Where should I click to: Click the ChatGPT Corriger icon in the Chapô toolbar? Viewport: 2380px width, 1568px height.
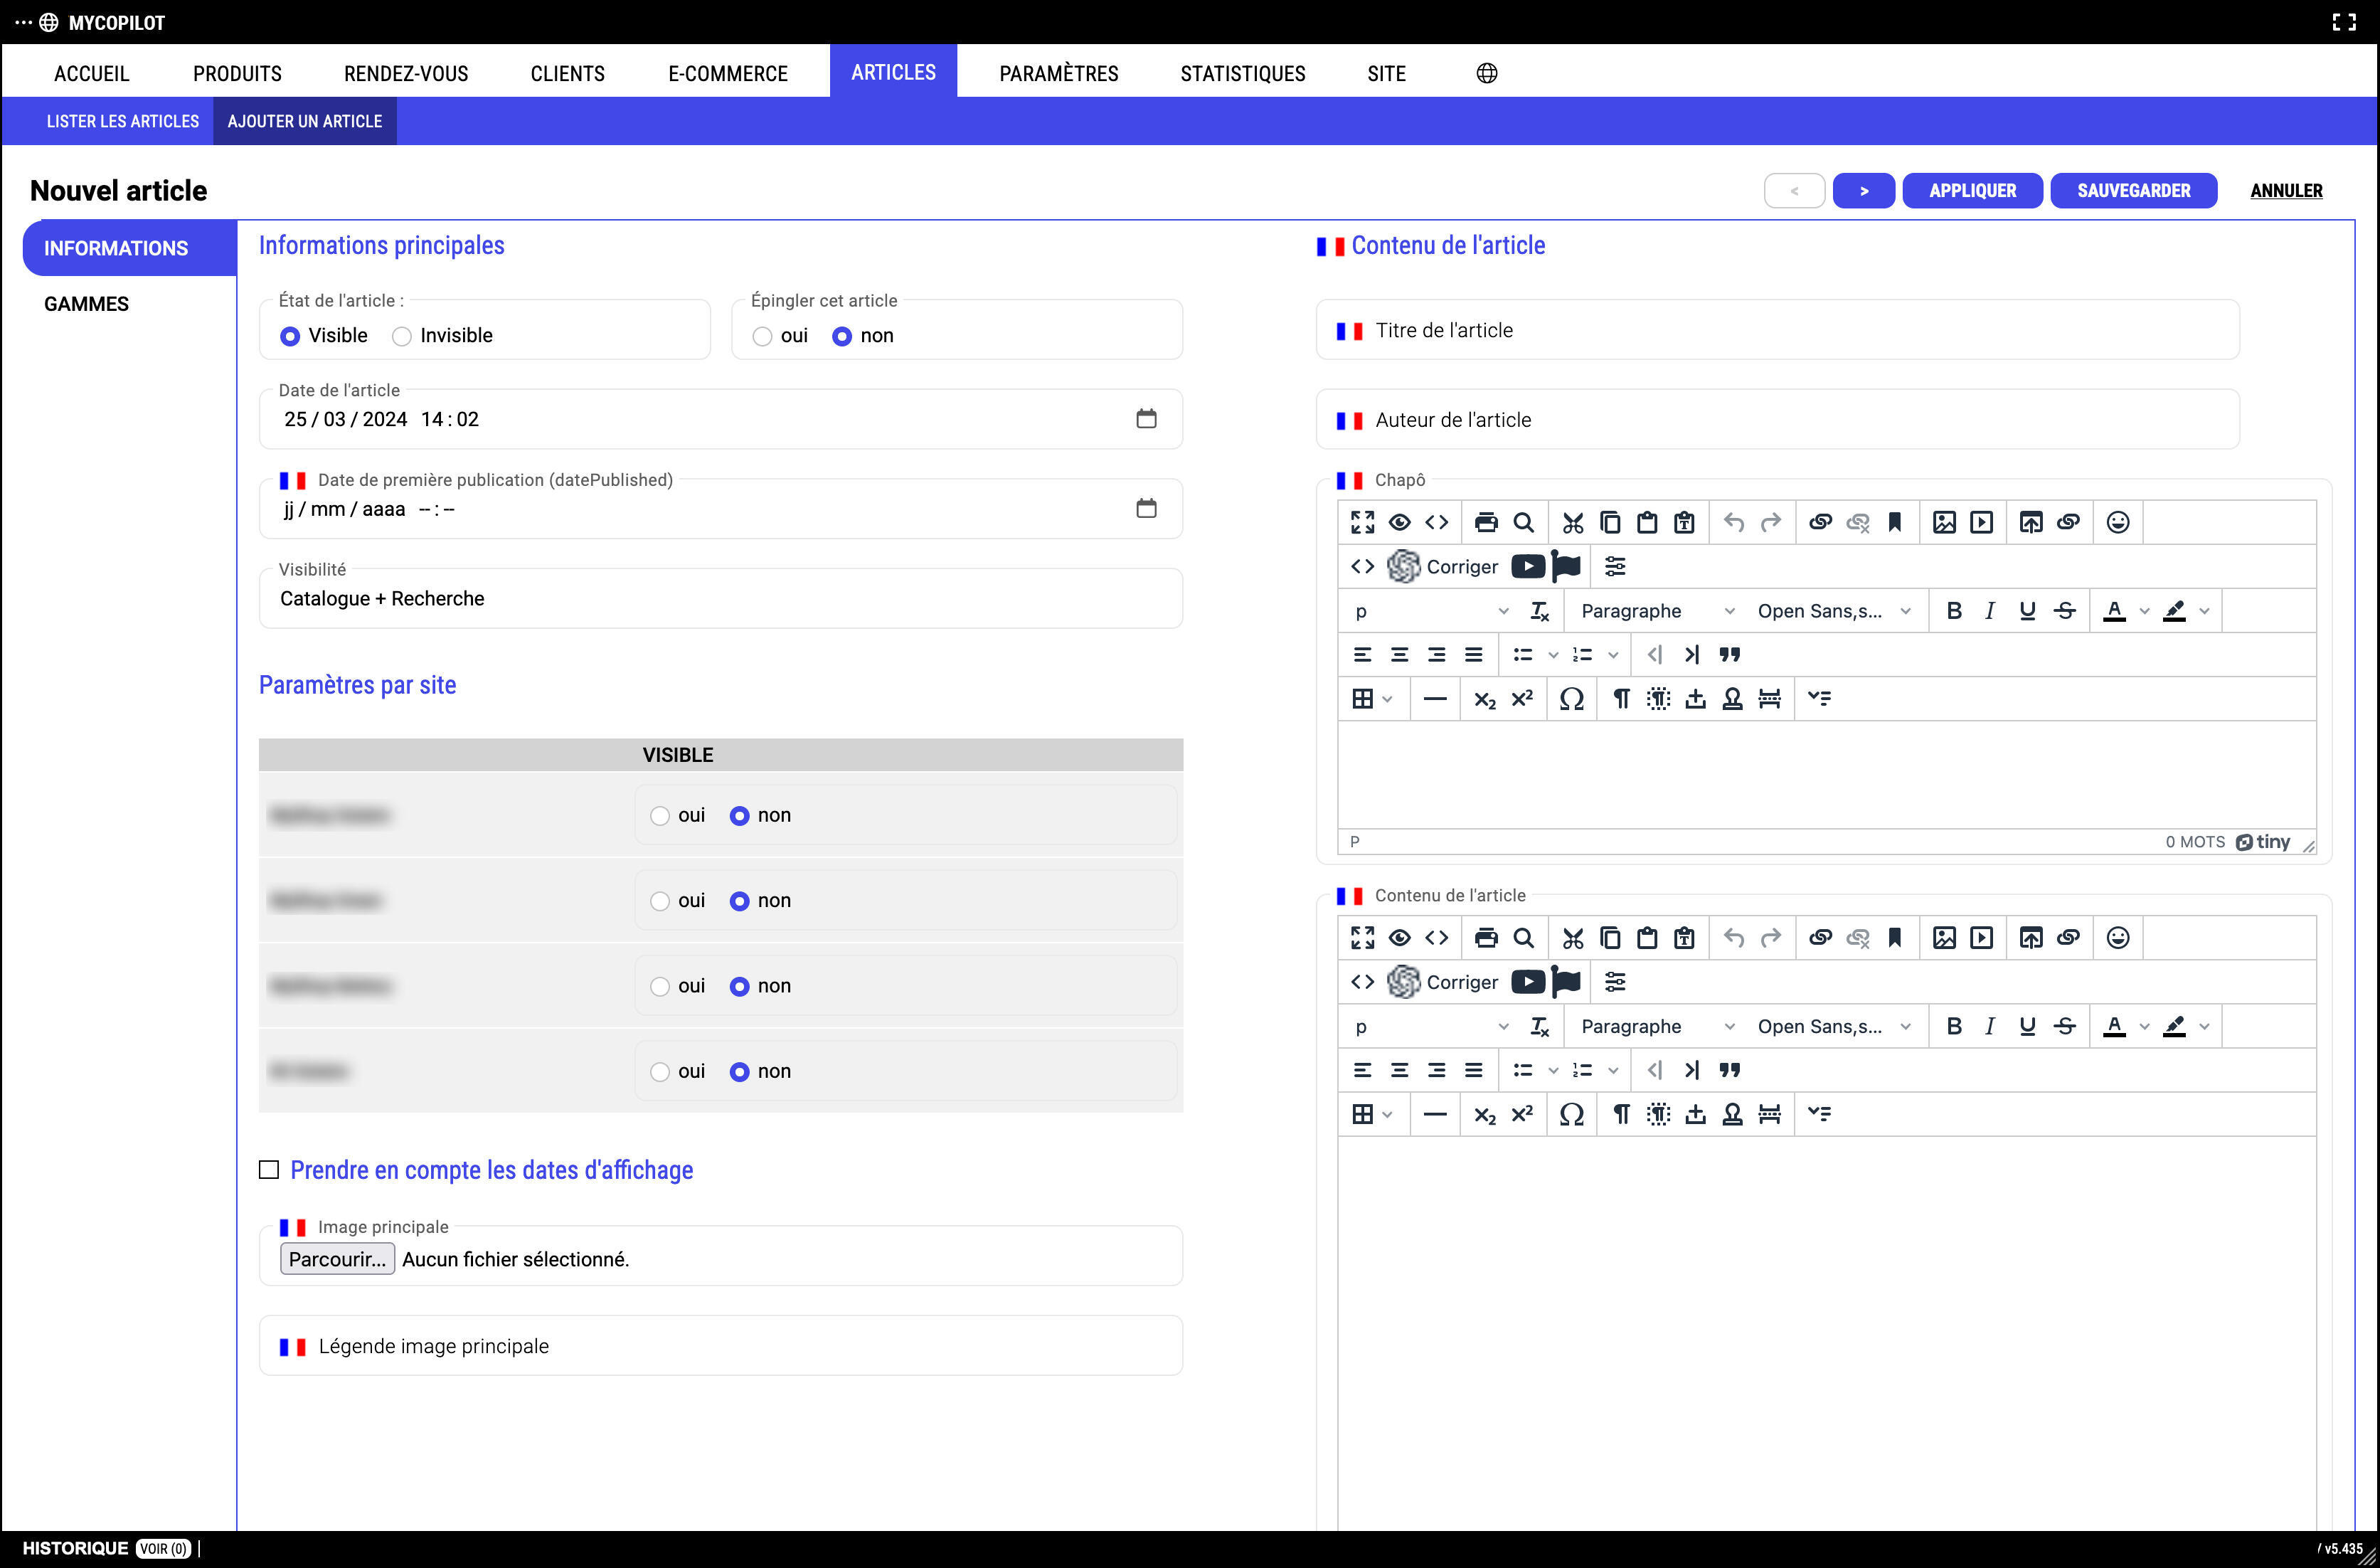point(1404,567)
